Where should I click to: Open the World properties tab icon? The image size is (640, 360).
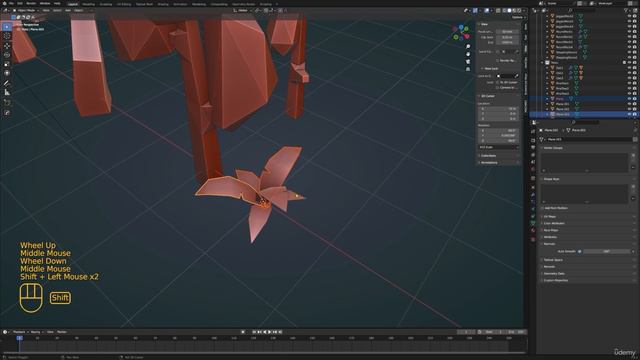click(533, 169)
